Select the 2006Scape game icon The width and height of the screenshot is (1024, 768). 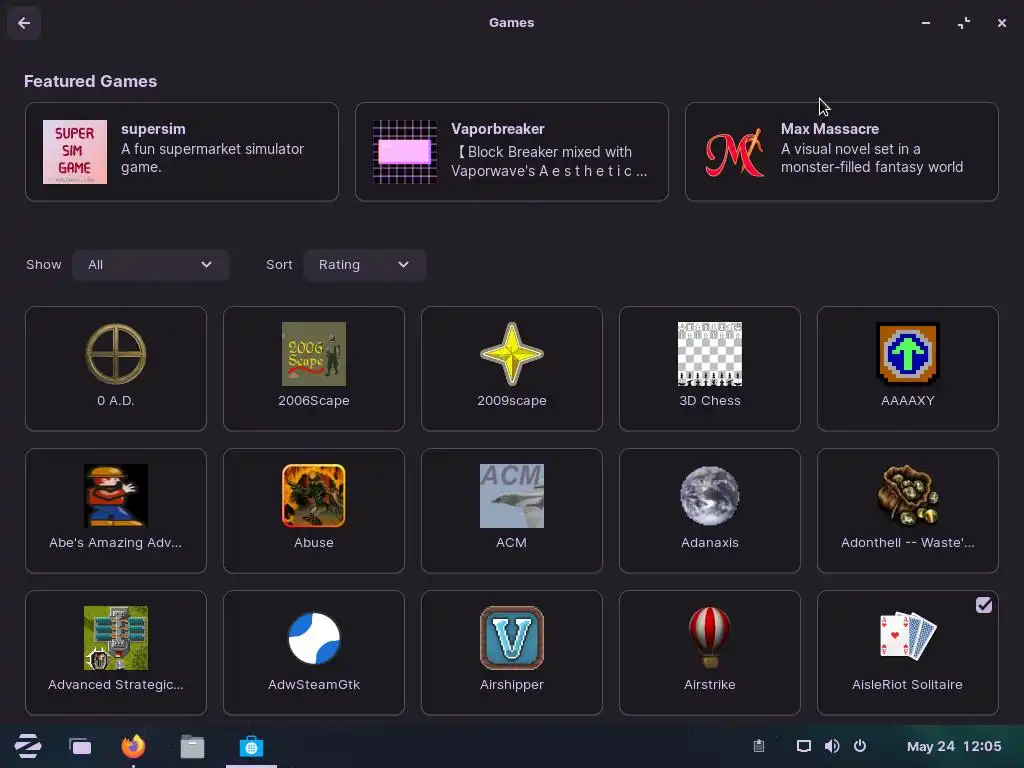point(313,353)
